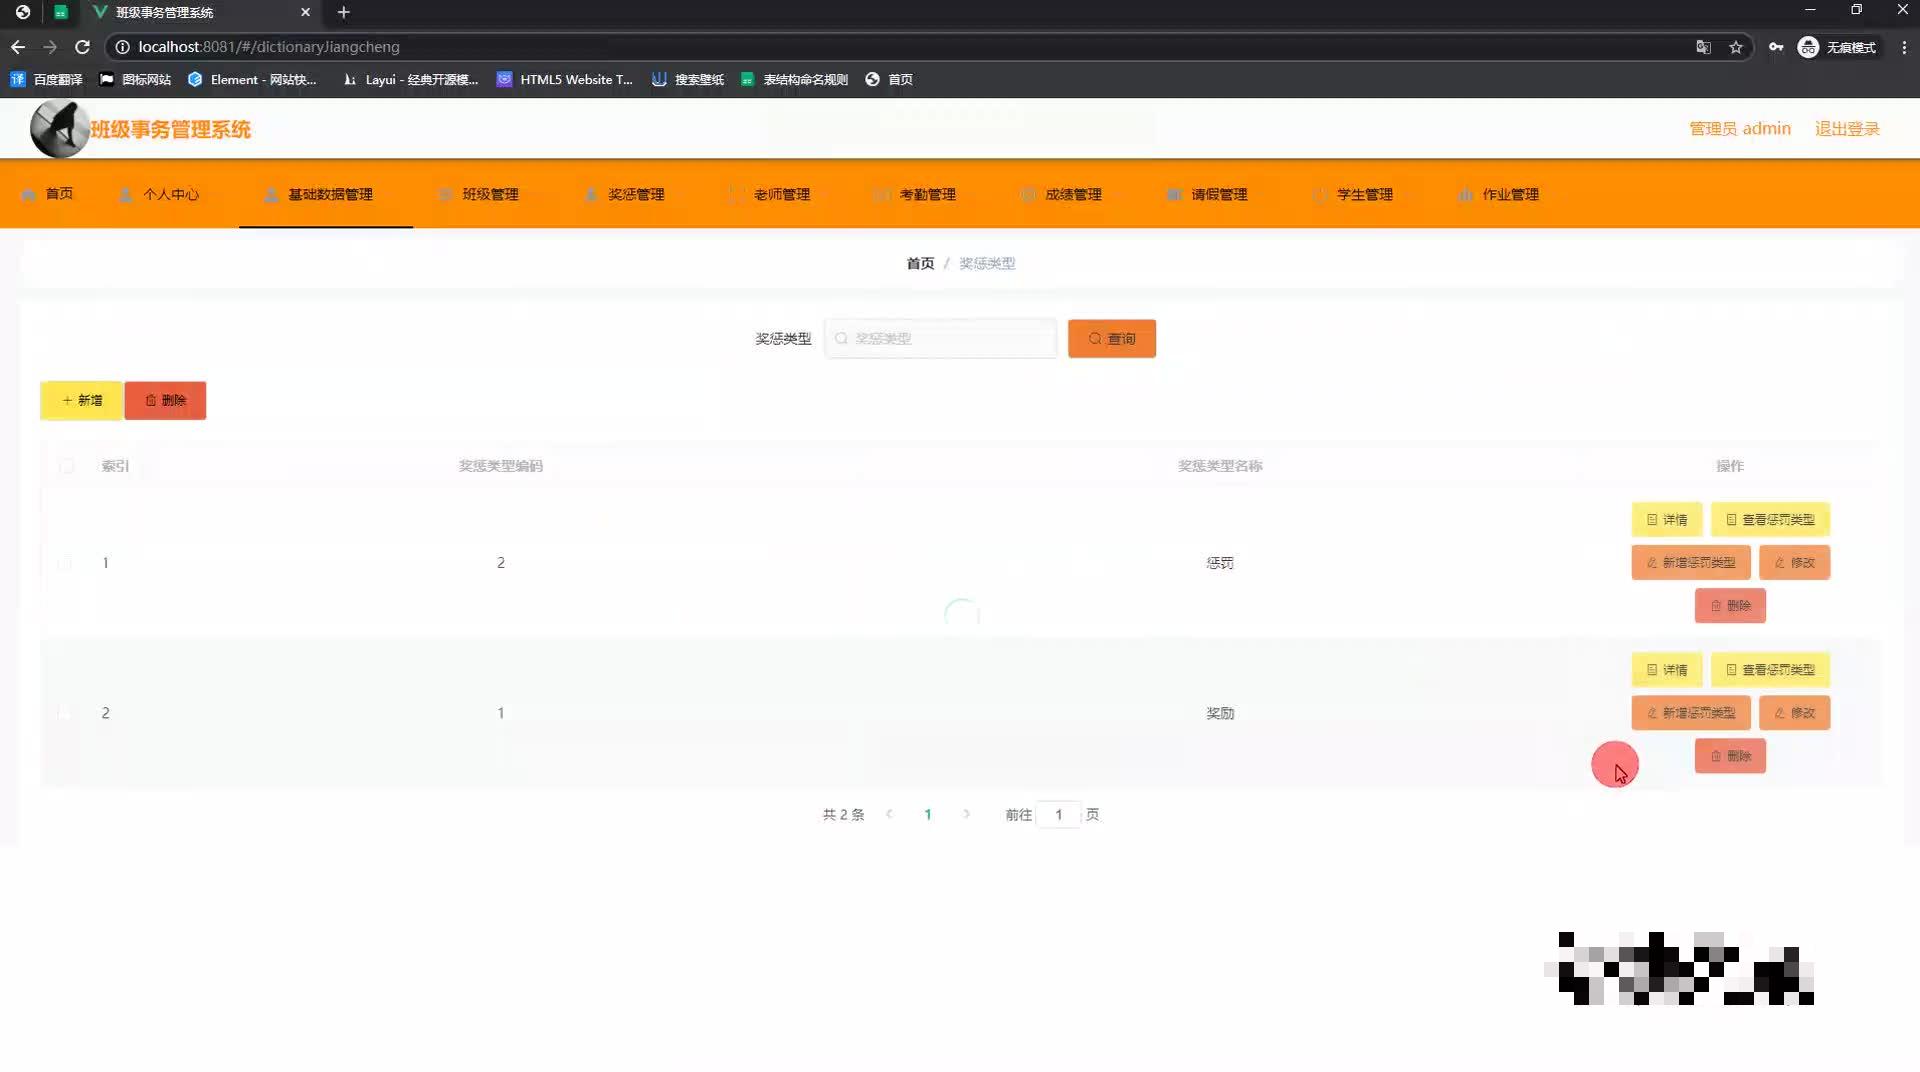Toggle the select-all checkbox in the table header
Image resolution: width=1920 pixels, height=1072 pixels.
[66, 466]
